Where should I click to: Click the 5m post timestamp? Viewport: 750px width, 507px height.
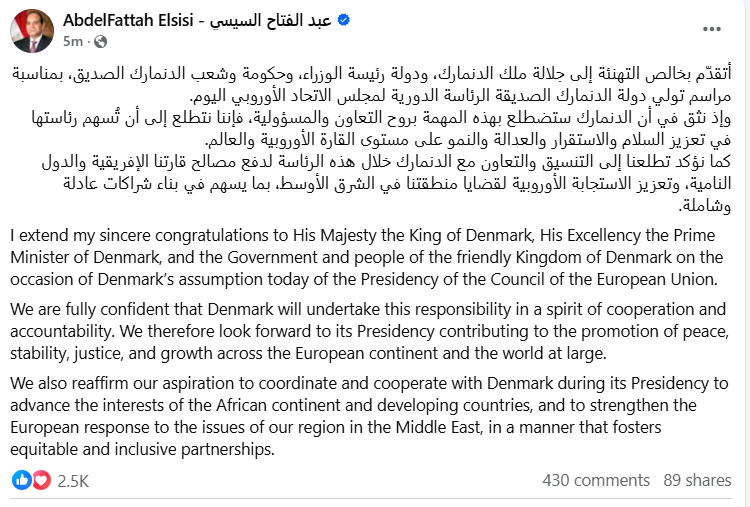(73, 42)
